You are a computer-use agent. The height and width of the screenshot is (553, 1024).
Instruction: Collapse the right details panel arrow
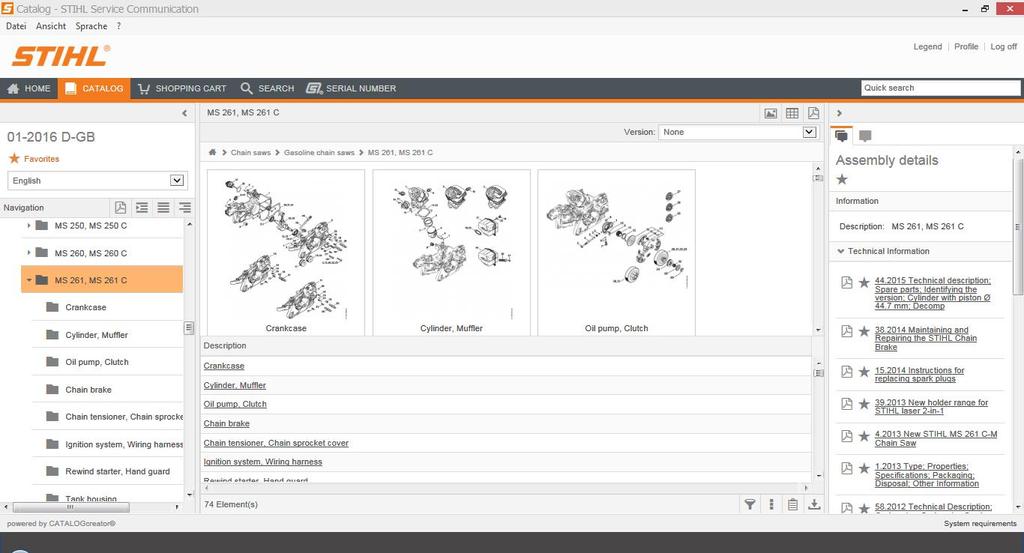click(839, 113)
